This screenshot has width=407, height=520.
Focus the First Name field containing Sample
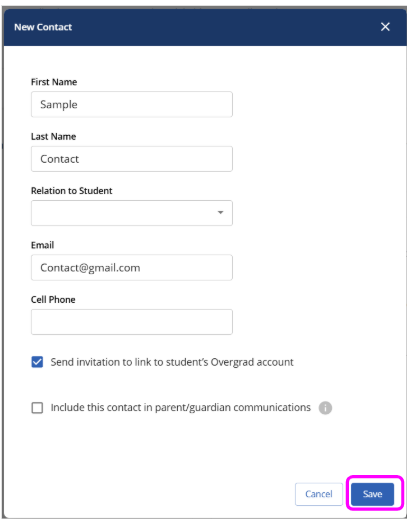[x=132, y=104]
